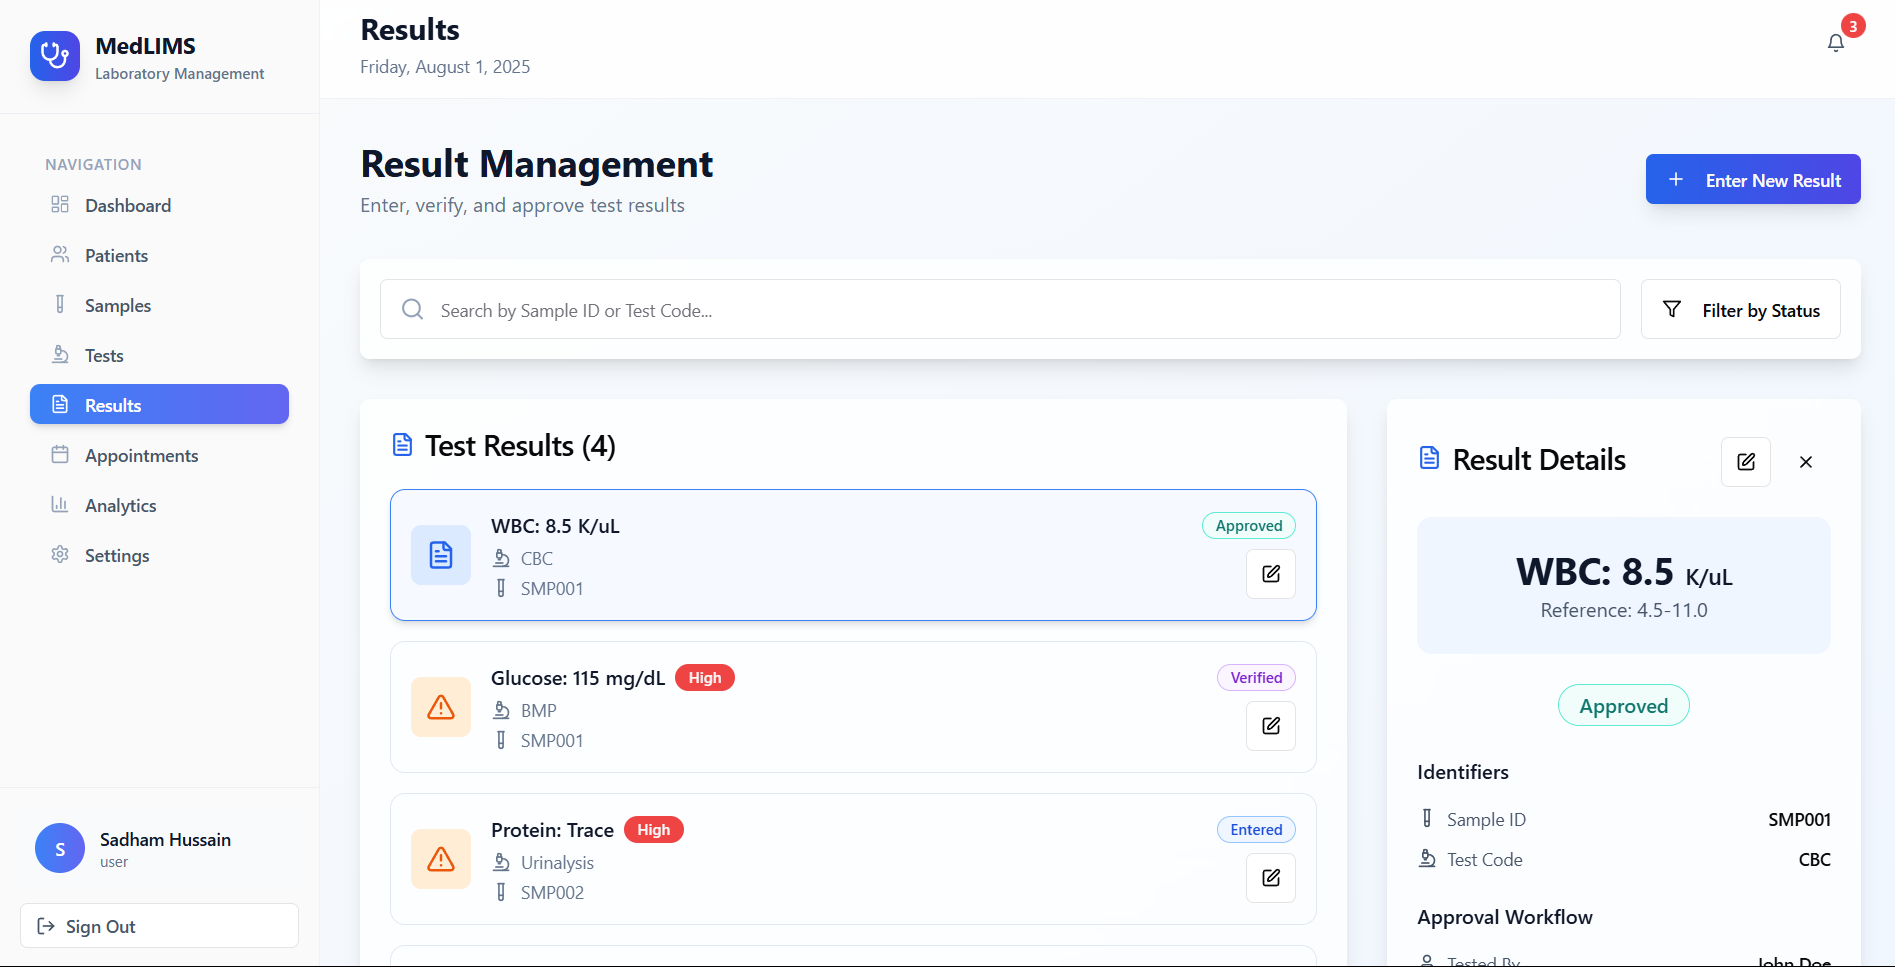Click the Analytics bar chart icon in sidebar

(60, 504)
